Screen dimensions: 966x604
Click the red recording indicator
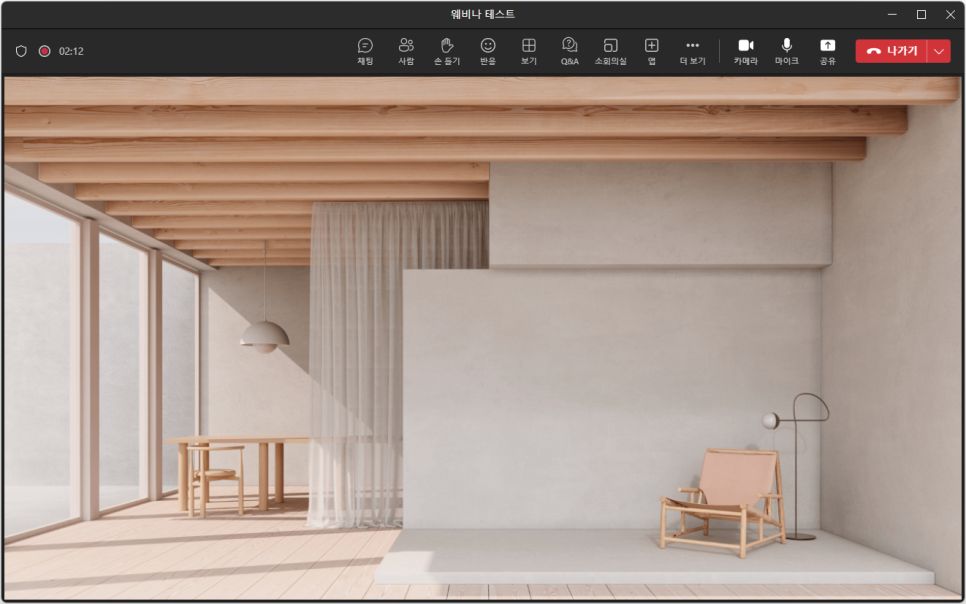tap(44, 51)
